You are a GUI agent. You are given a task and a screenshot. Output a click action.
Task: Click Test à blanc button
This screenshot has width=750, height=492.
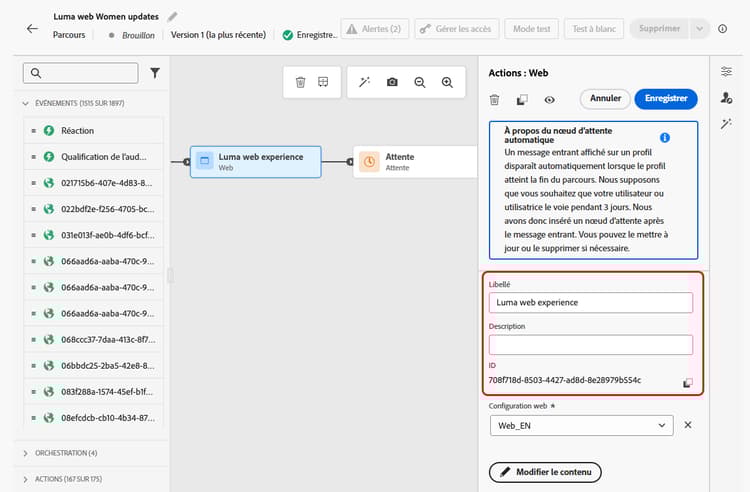click(594, 29)
